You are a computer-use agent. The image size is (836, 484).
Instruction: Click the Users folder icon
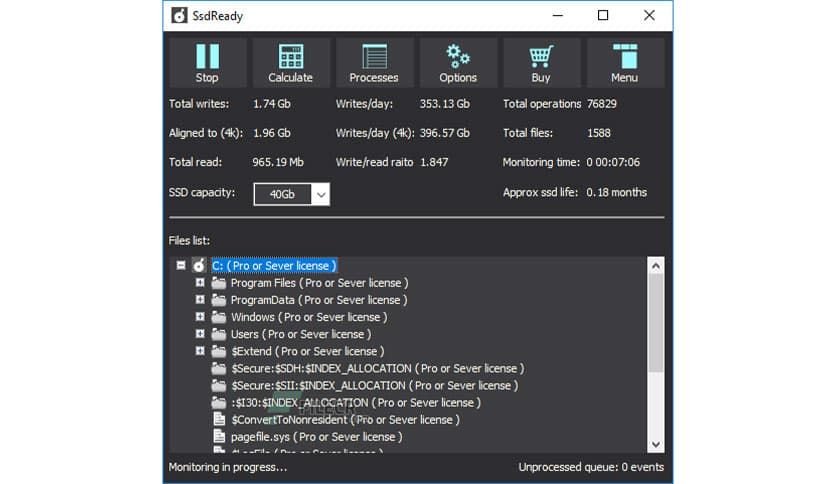pyautogui.click(x=219, y=334)
